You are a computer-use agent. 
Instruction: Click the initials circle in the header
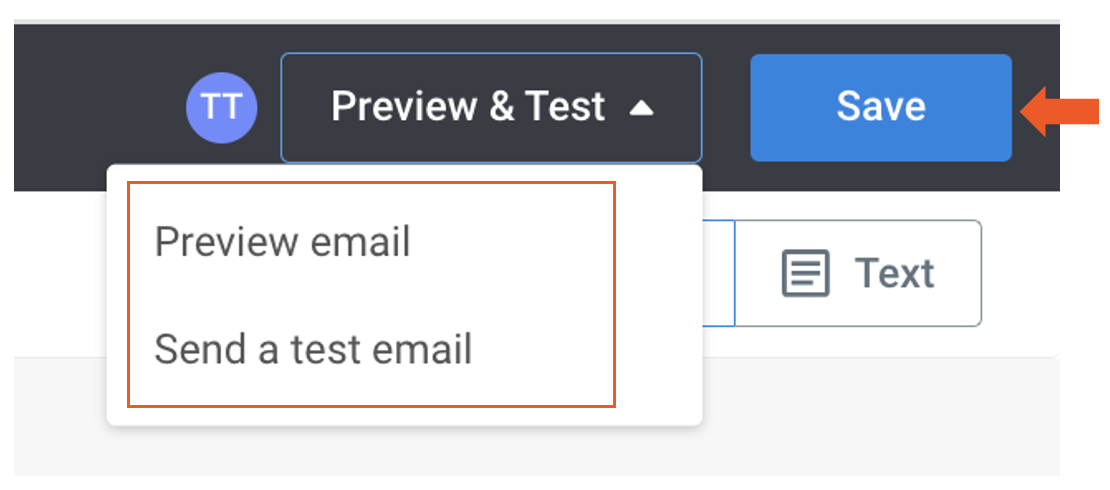point(221,108)
